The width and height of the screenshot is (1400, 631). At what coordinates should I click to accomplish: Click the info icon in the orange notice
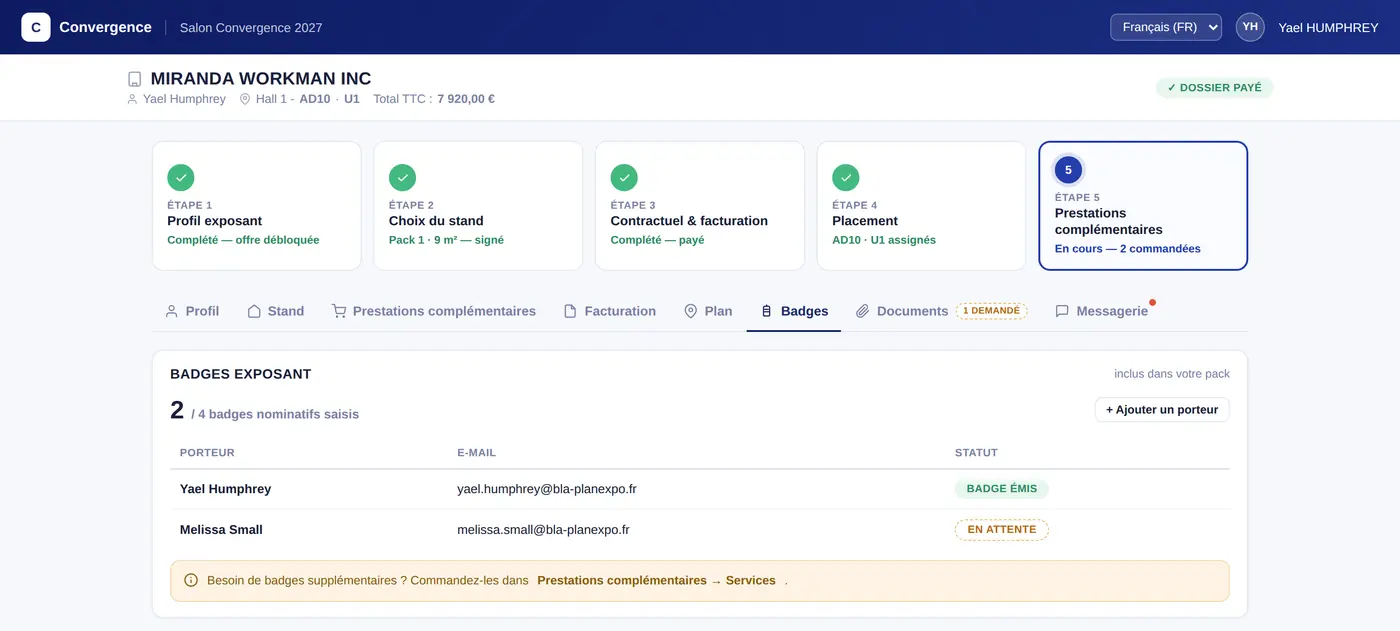[x=191, y=580]
